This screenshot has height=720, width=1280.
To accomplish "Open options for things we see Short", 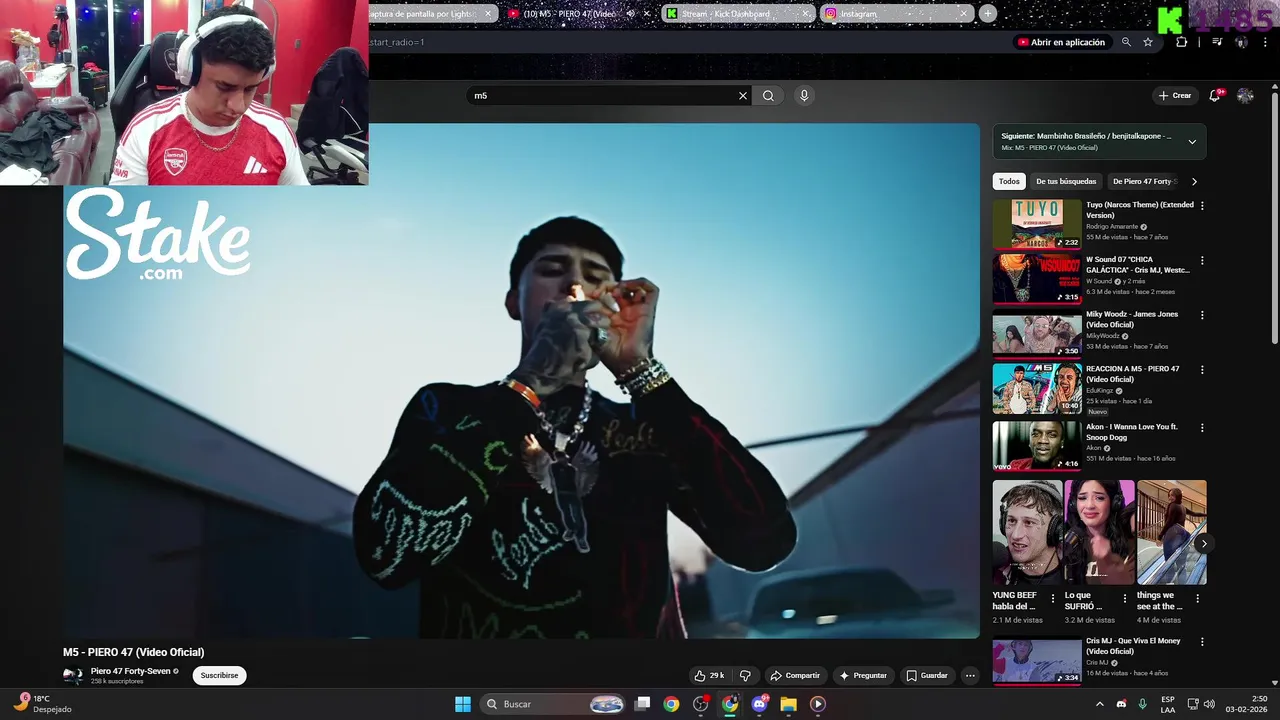I will [1197, 598].
